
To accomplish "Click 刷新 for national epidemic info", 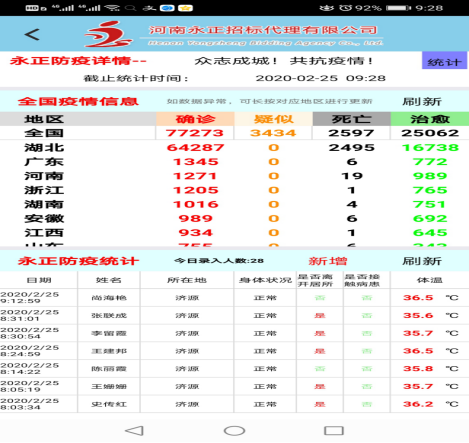I will [x=422, y=101].
